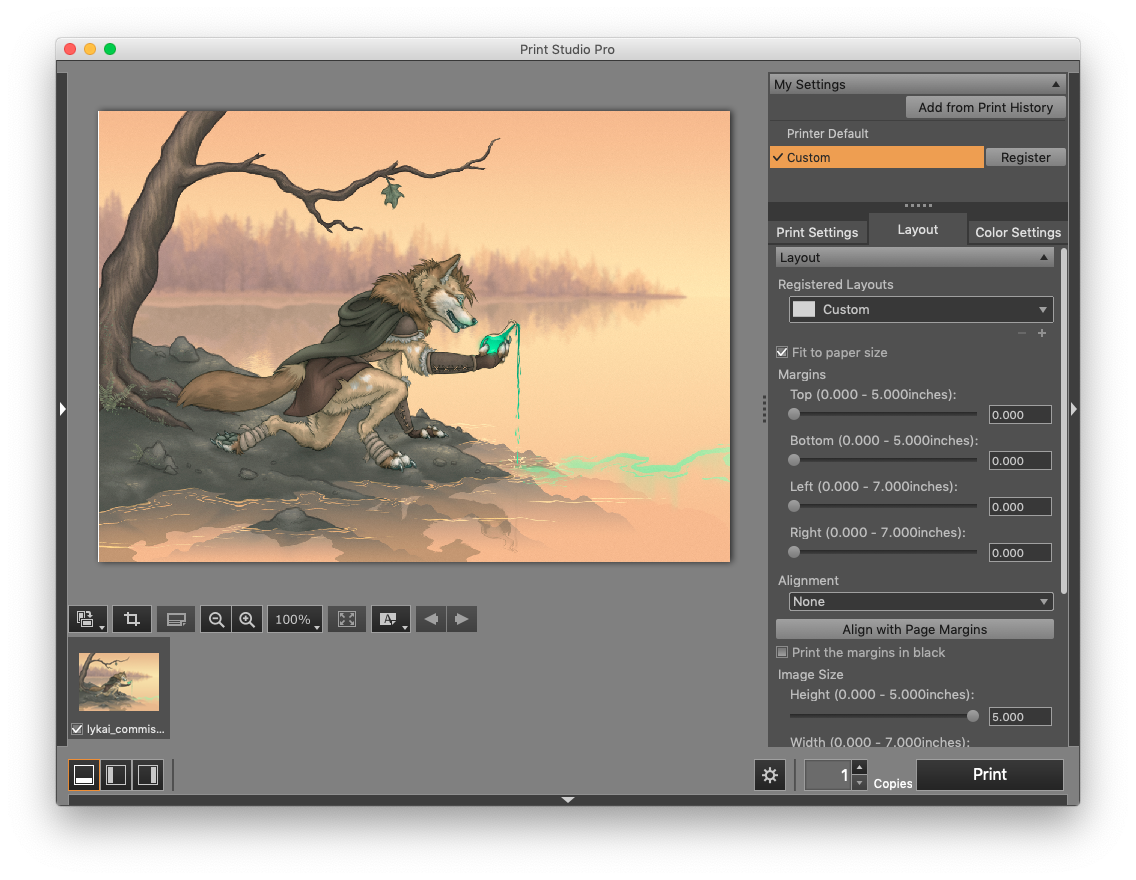The height and width of the screenshot is (880, 1136).
Task: Collapse bottom thumbnail panel arrow
Action: (568, 800)
